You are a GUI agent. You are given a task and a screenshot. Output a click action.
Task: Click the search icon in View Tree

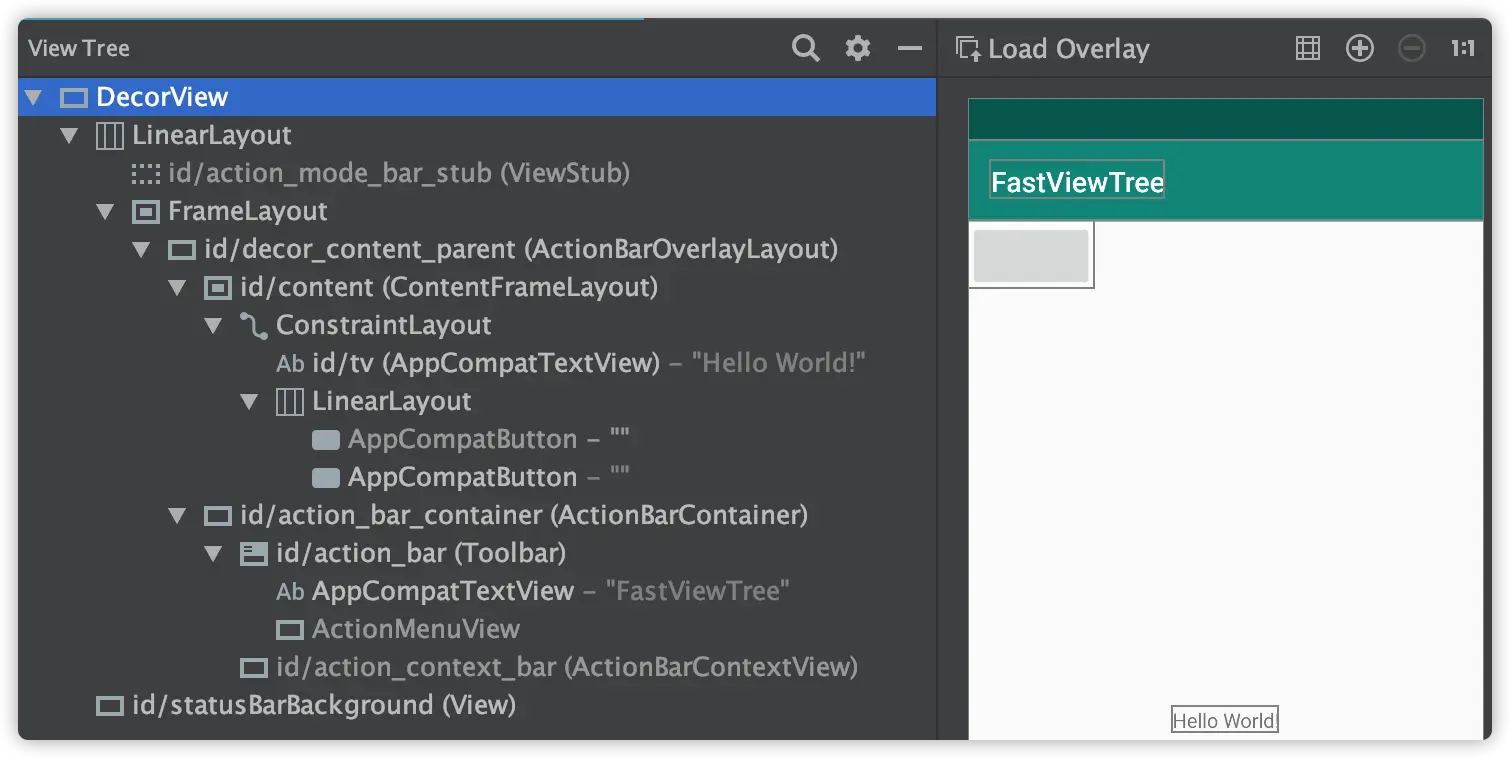pyautogui.click(x=805, y=48)
